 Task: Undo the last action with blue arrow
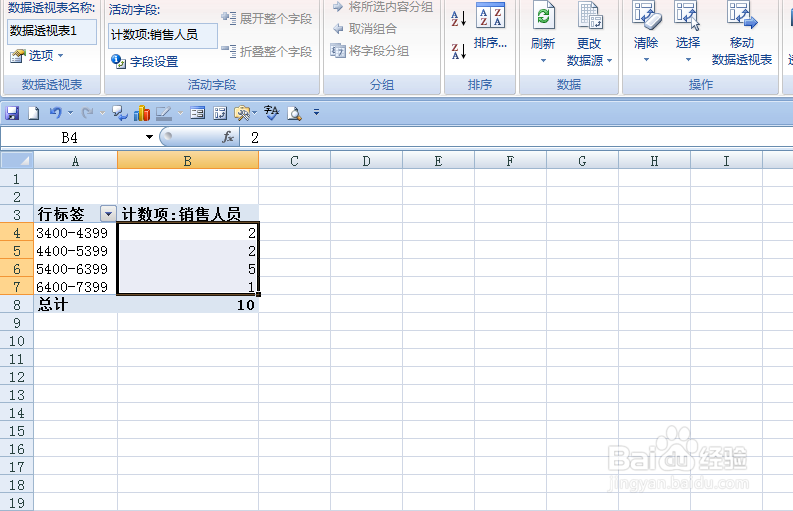point(56,112)
